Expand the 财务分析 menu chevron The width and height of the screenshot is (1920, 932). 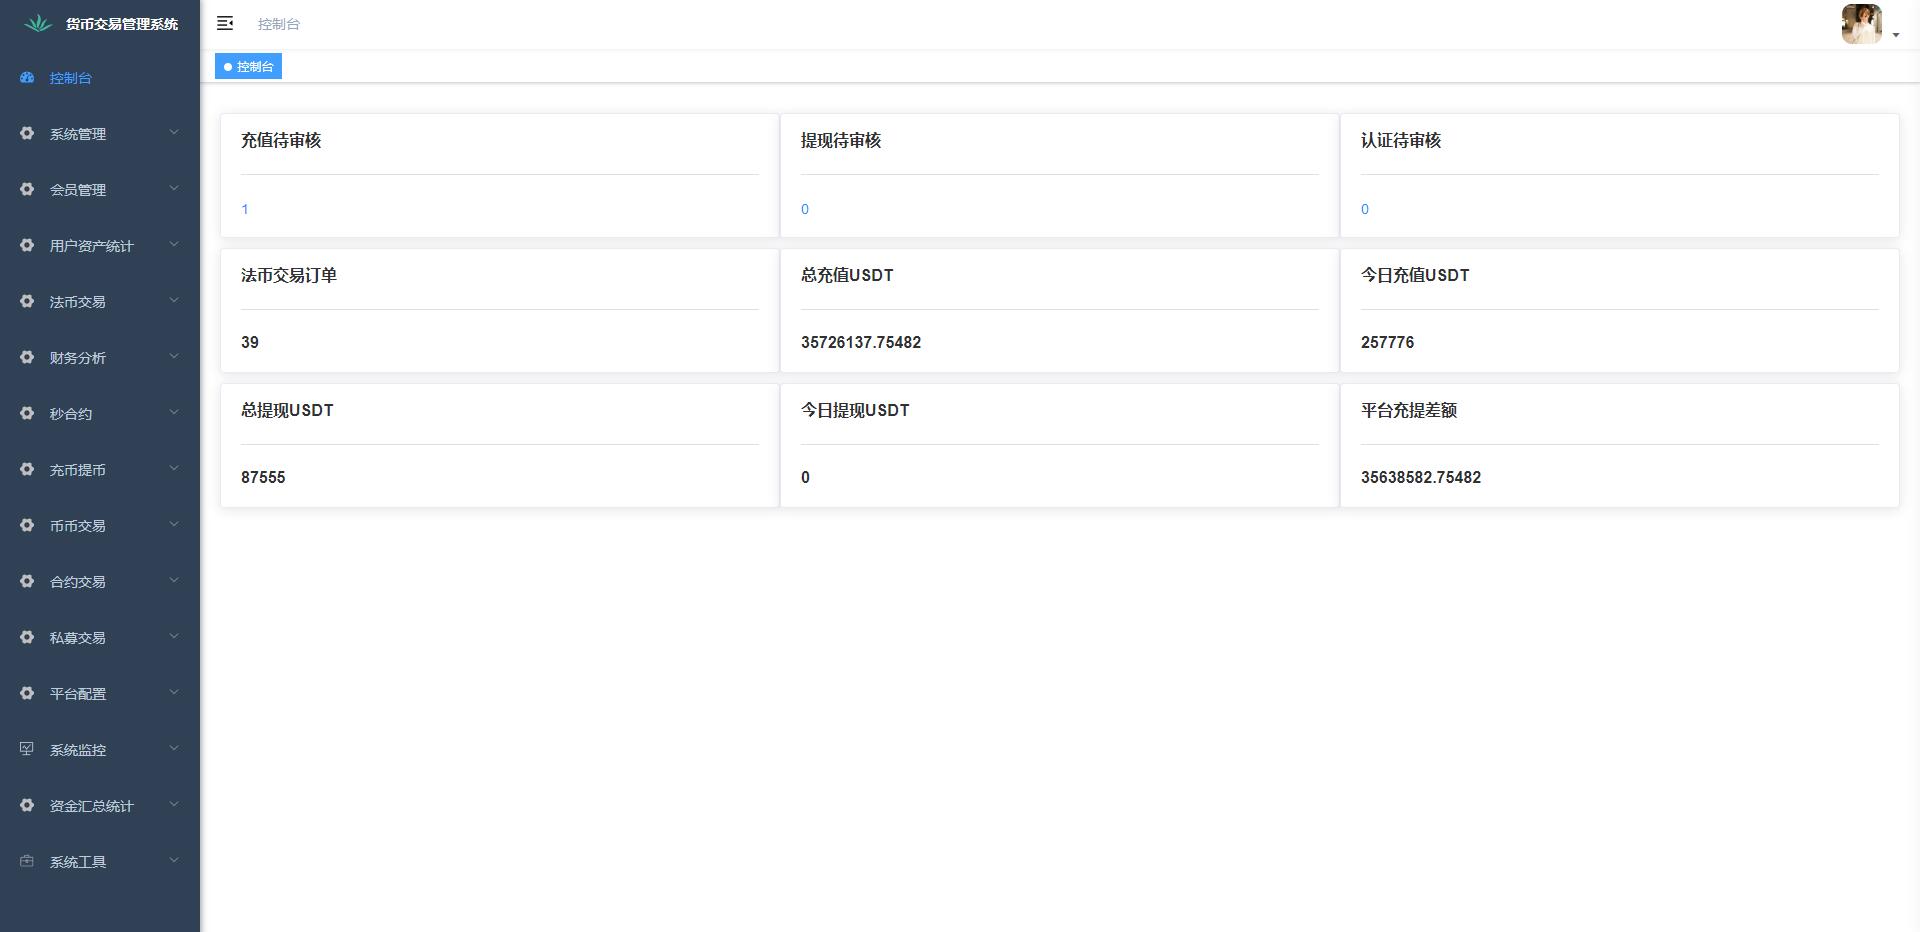pyautogui.click(x=174, y=356)
